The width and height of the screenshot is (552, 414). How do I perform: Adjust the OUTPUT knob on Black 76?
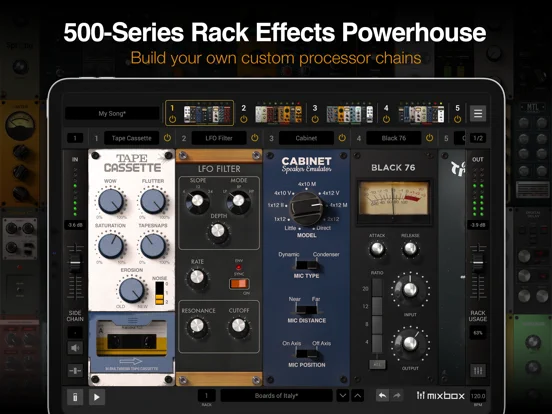click(410, 343)
